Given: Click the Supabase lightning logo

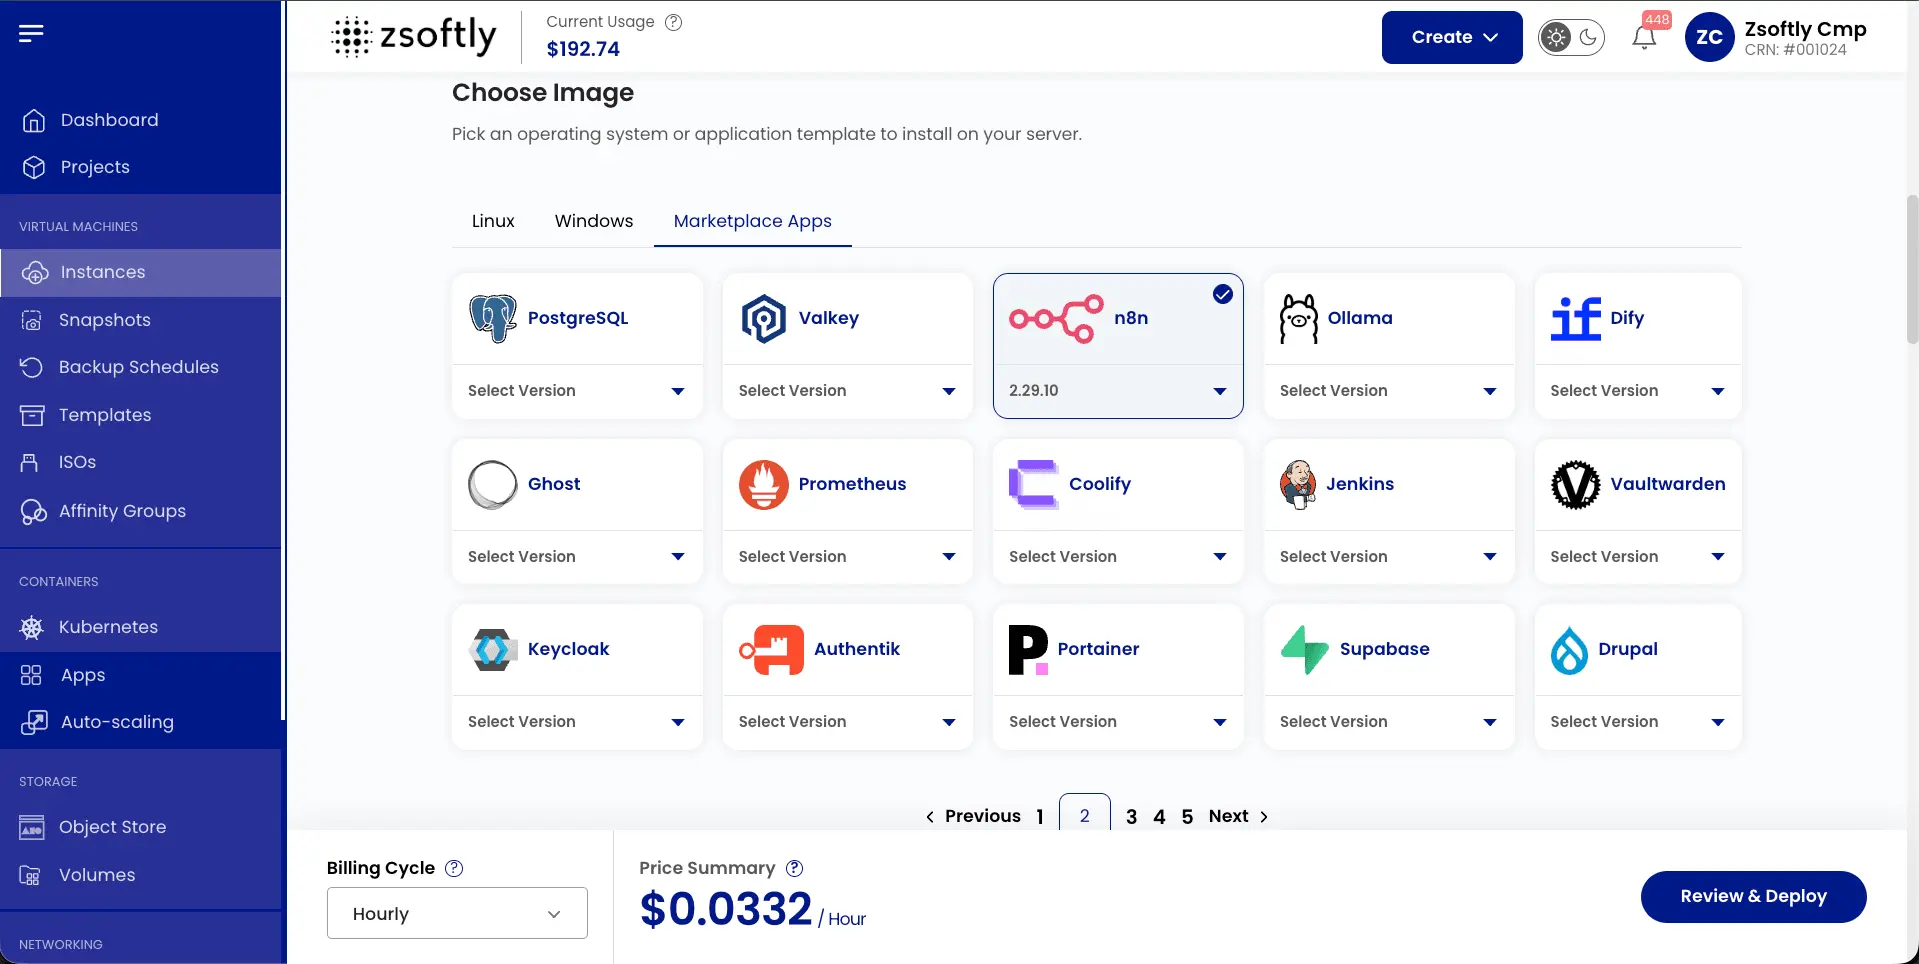Looking at the screenshot, I should (1305, 650).
